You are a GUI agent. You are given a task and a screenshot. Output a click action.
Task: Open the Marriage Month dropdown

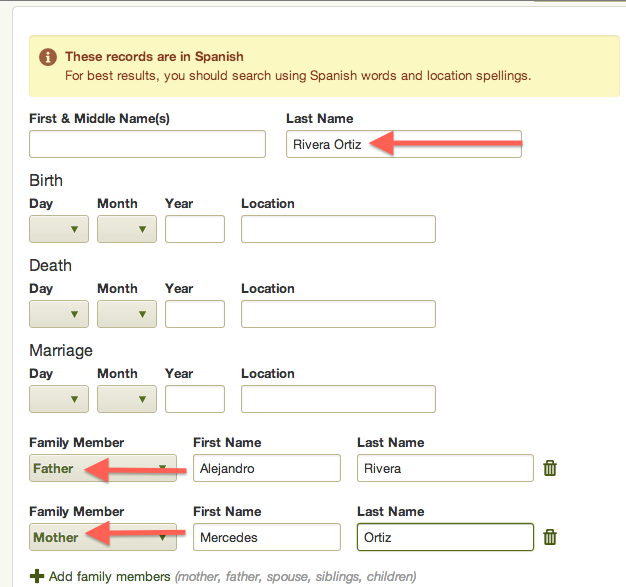coord(127,399)
